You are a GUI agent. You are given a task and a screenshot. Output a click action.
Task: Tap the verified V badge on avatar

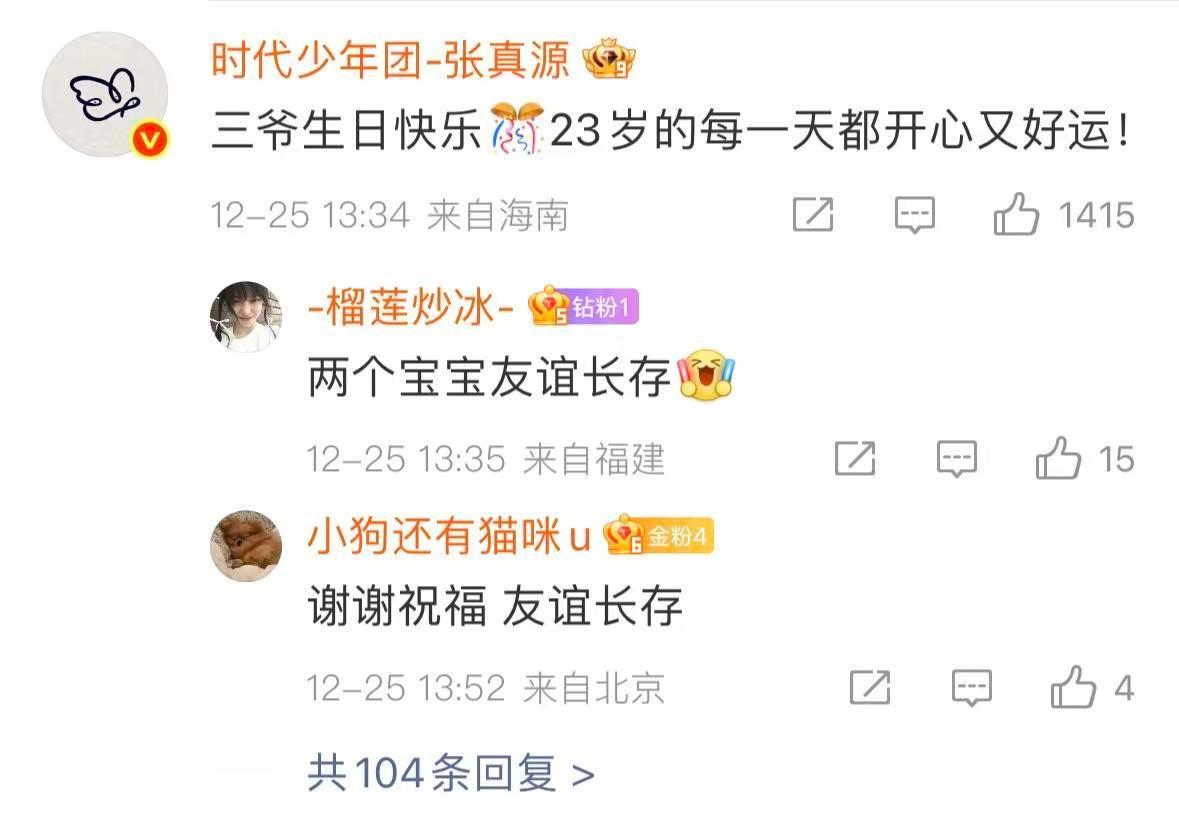pyautogui.click(x=150, y=141)
